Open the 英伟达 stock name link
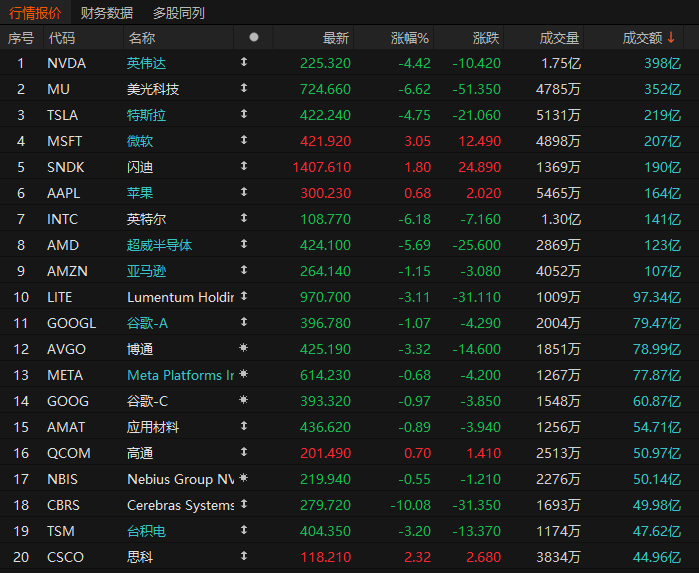This screenshot has height=573, width=699. coord(146,63)
